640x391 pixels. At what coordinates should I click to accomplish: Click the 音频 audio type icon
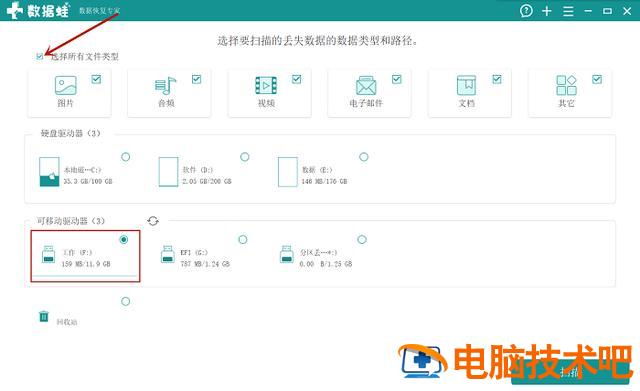[x=166, y=86]
